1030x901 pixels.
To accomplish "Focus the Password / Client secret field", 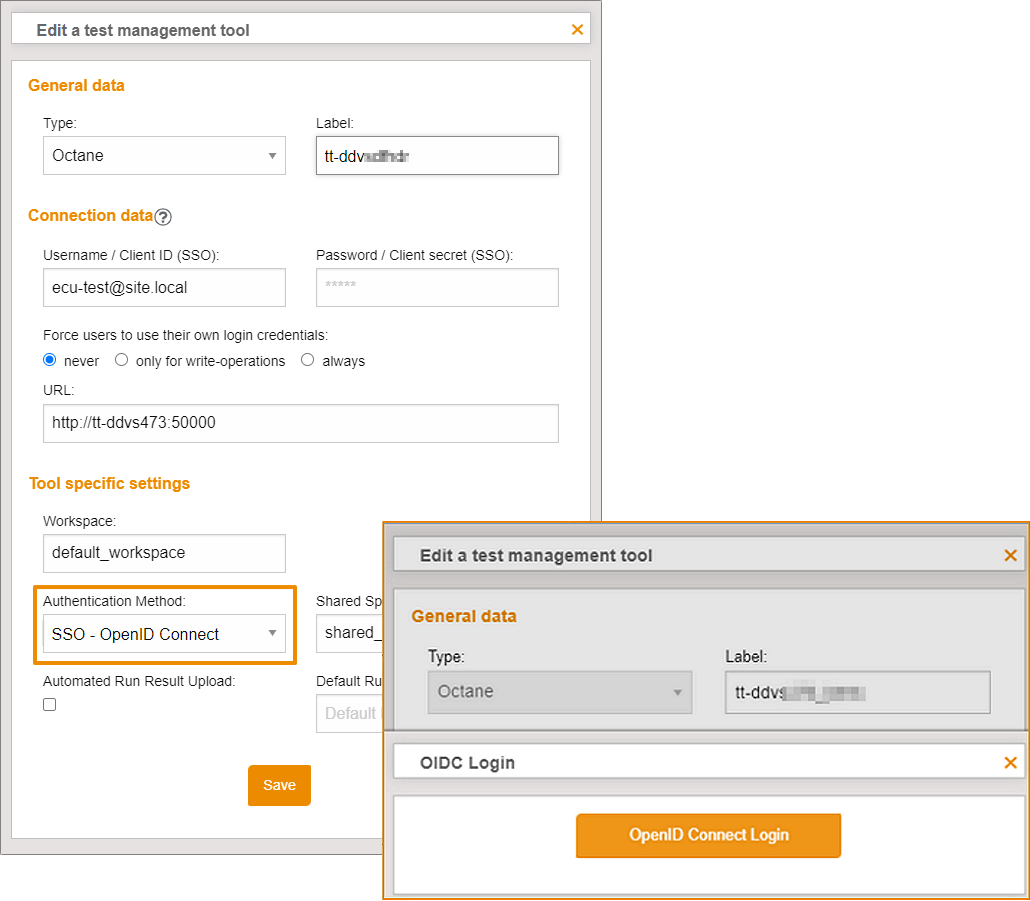I will point(437,288).
